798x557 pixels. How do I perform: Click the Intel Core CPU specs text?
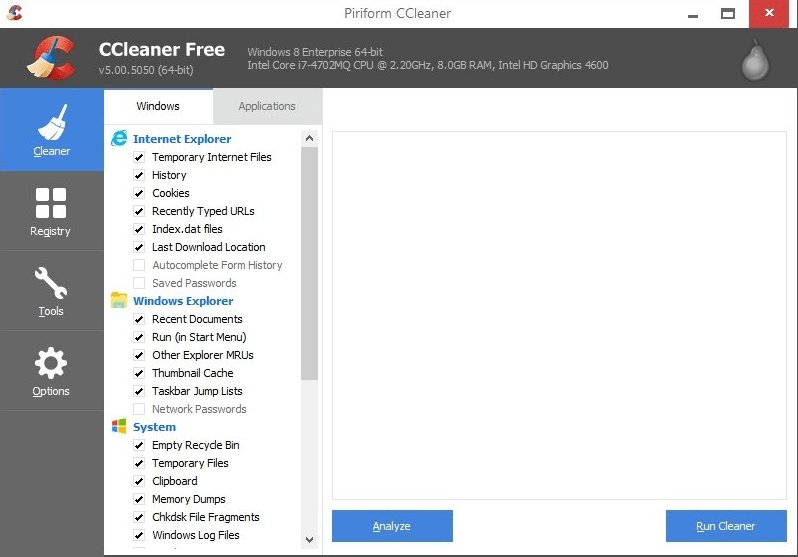[428, 65]
